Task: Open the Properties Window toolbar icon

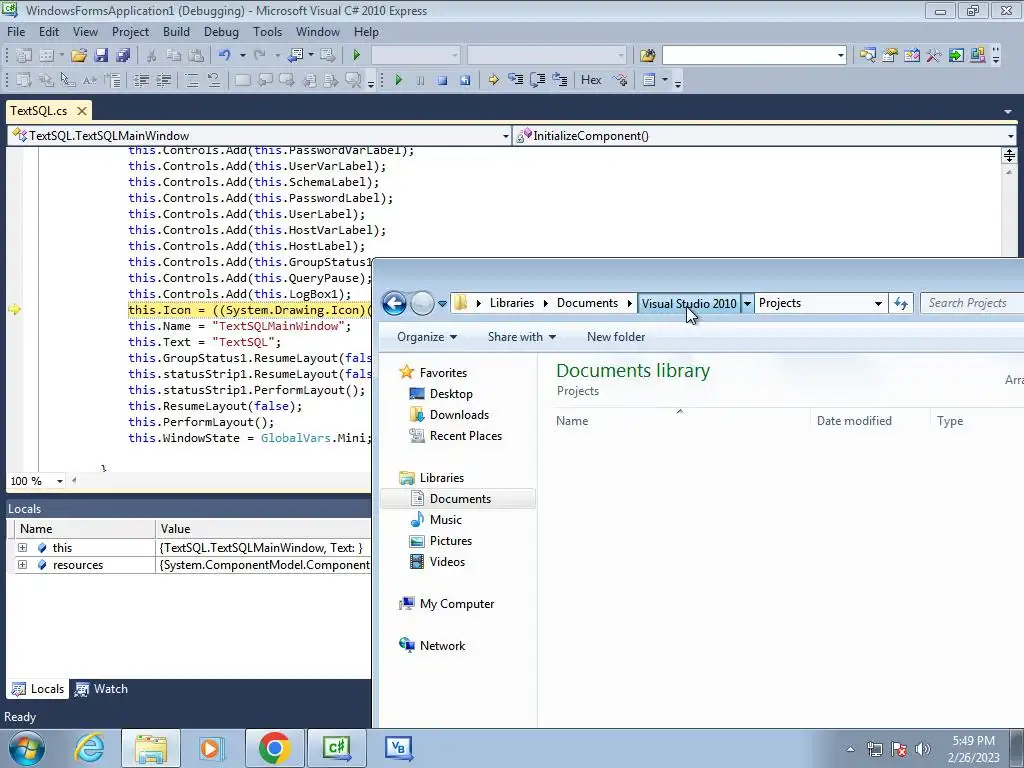Action: 889,56
